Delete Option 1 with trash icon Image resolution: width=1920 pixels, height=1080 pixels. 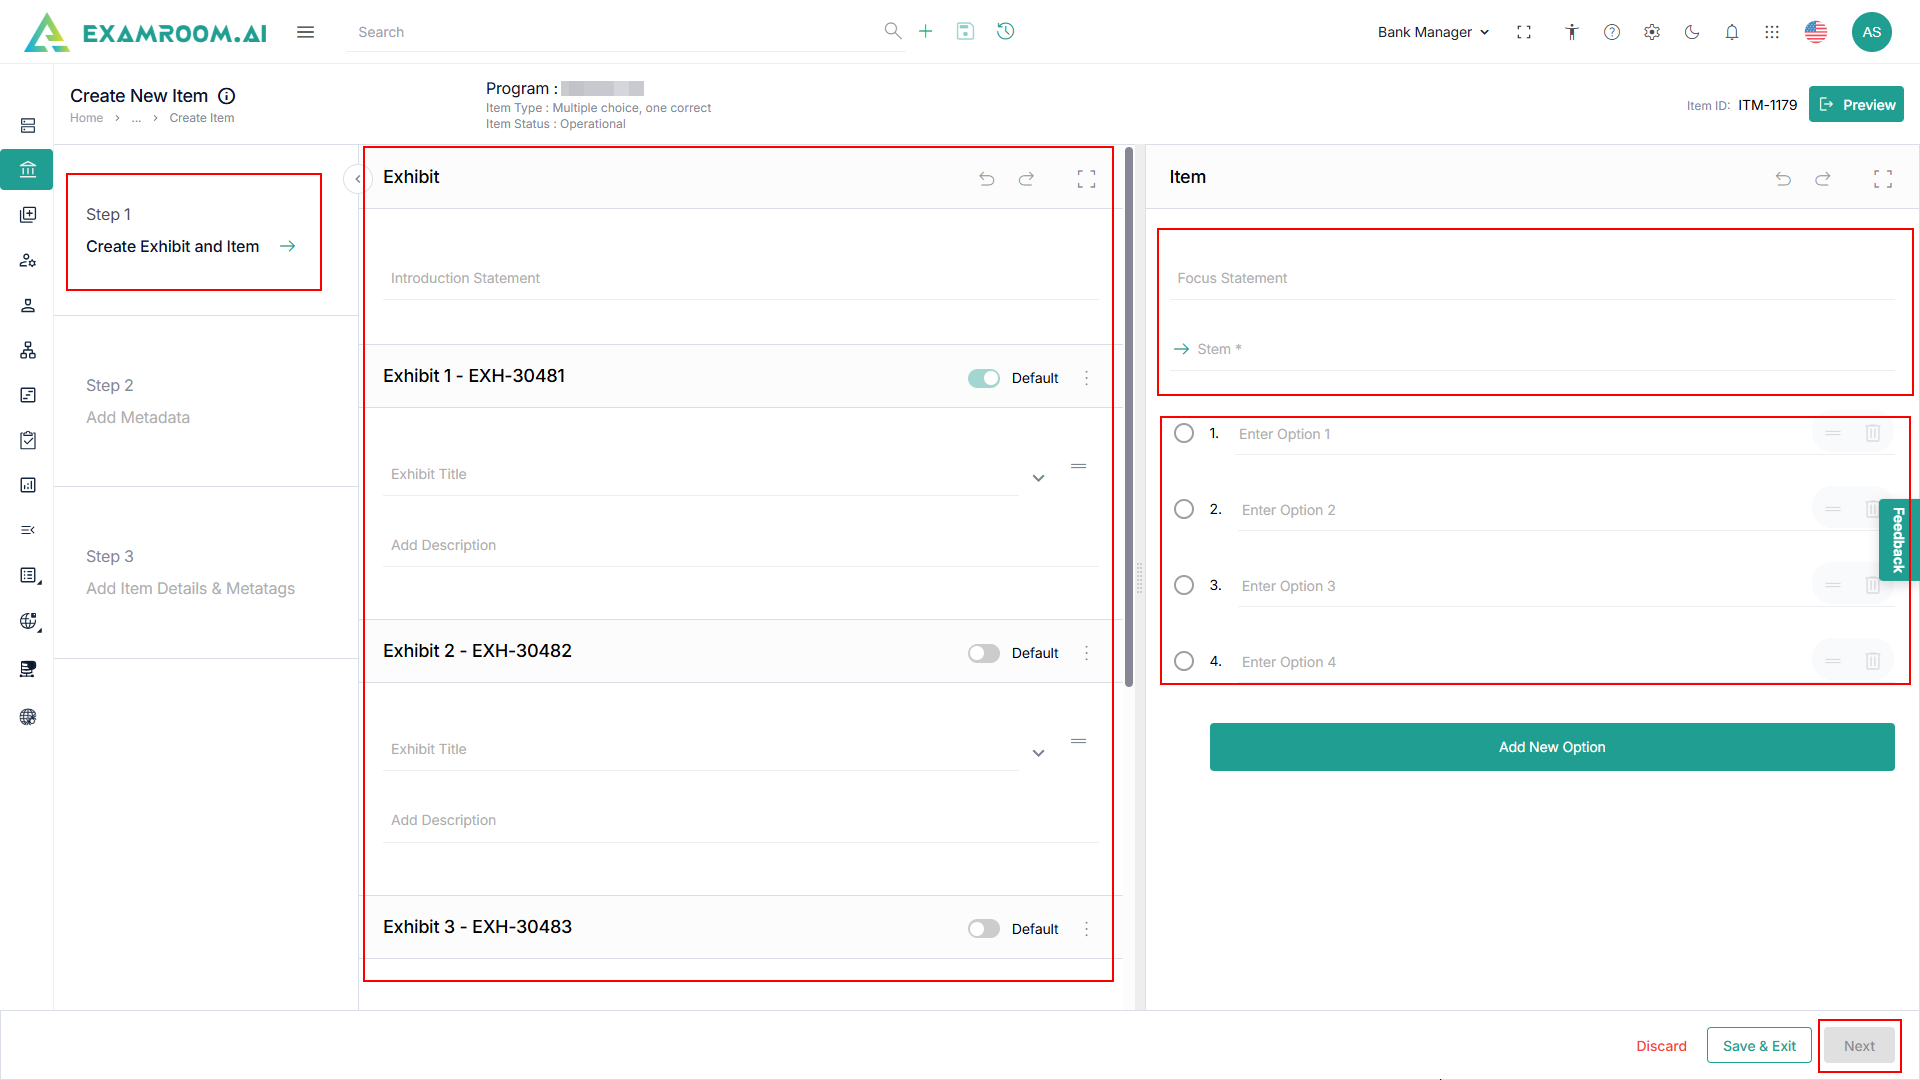click(1872, 433)
